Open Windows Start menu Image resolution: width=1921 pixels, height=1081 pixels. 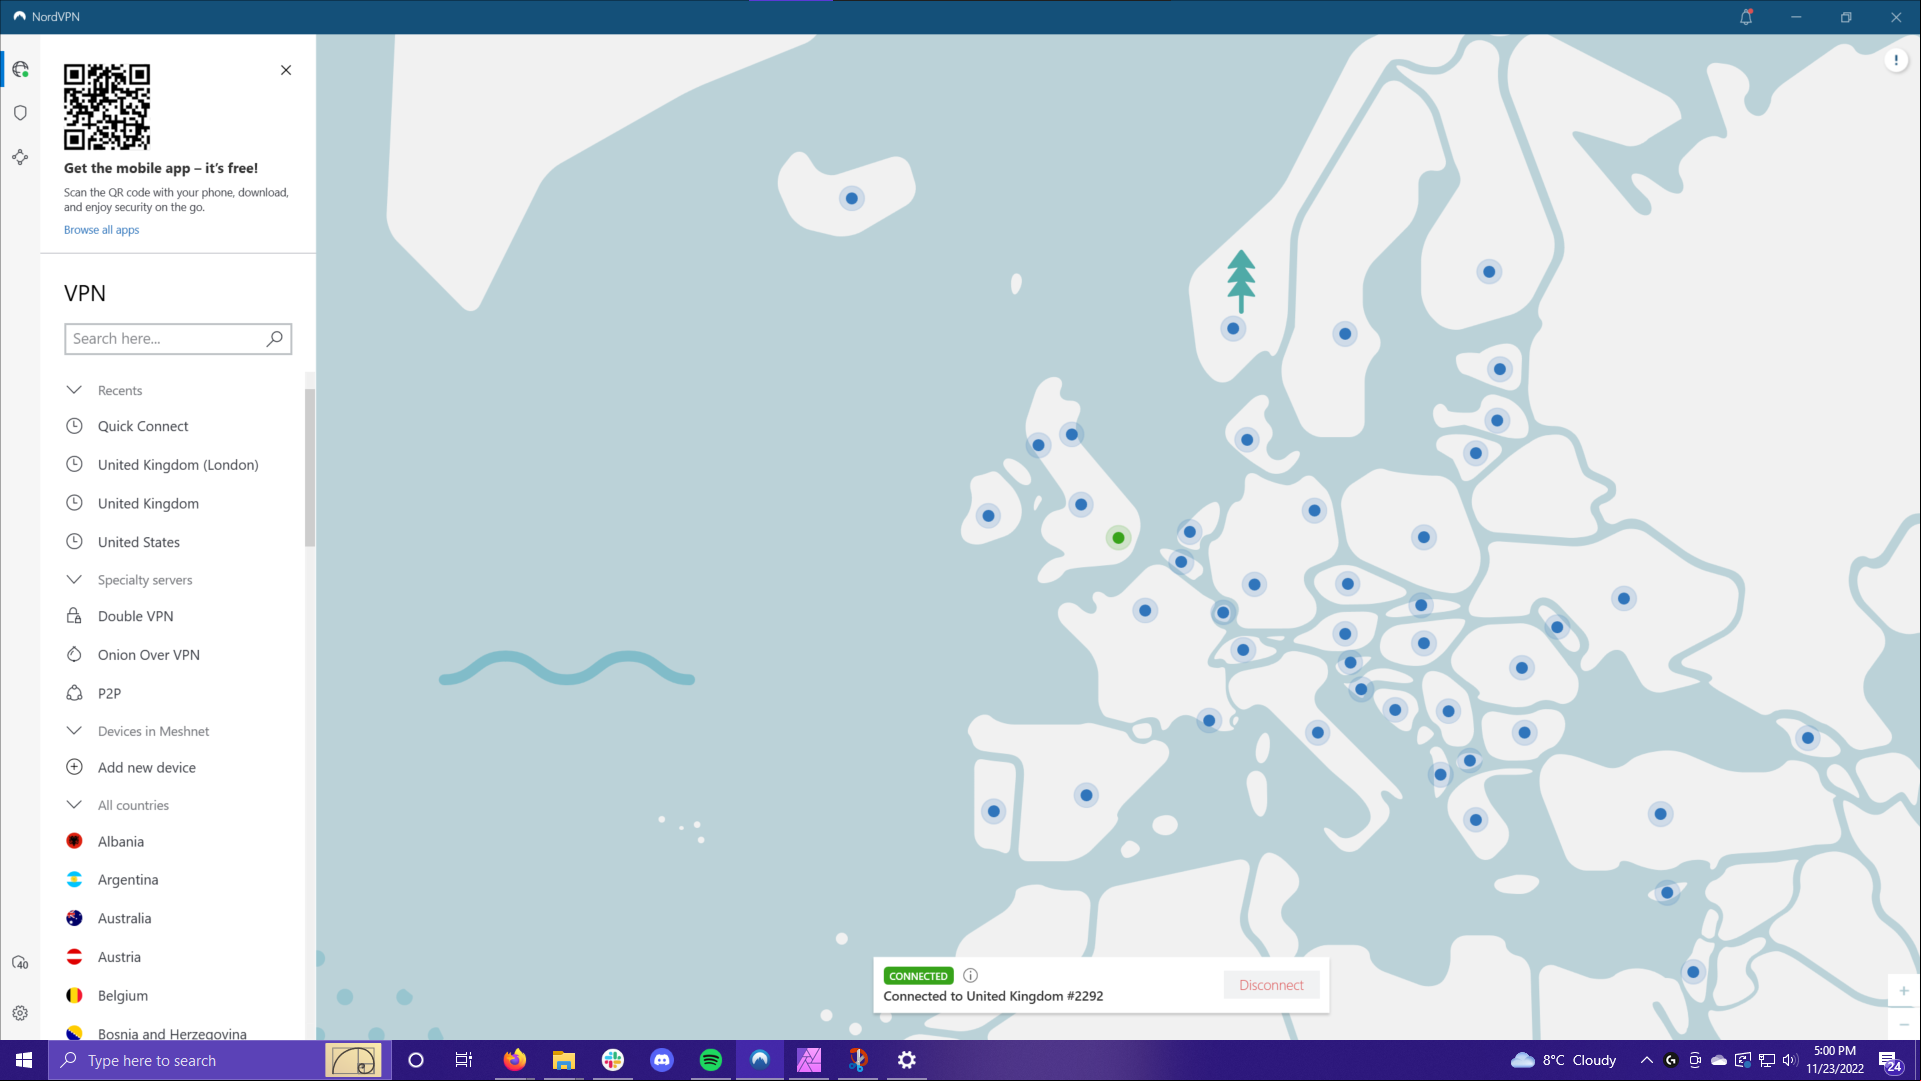(24, 1060)
